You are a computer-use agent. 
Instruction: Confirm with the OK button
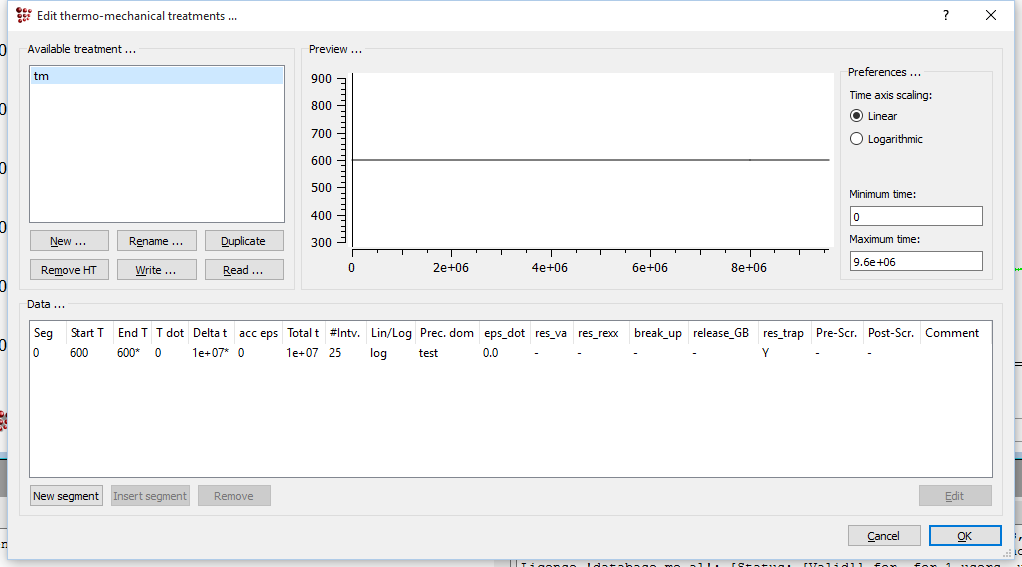point(964,536)
